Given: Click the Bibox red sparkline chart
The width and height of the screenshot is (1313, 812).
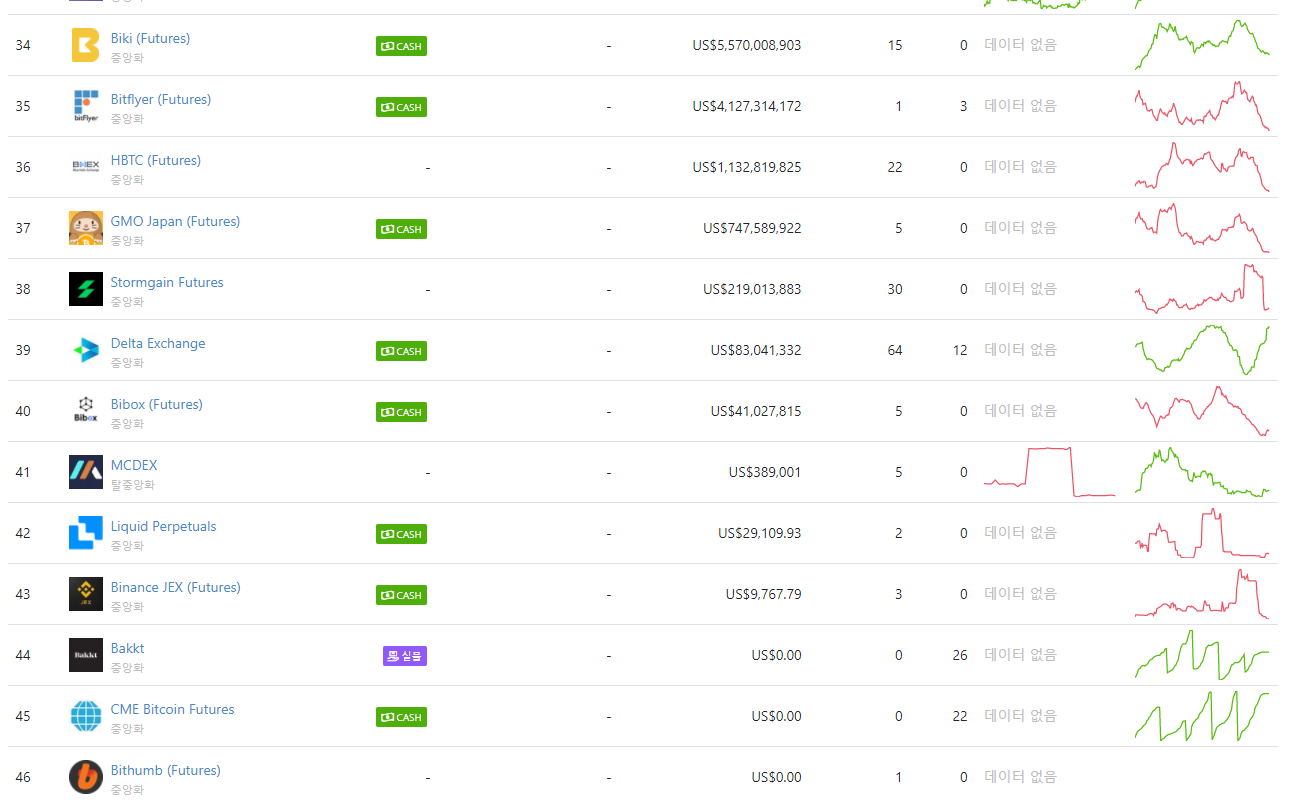Looking at the screenshot, I should pyautogui.click(x=1202, y=411).
